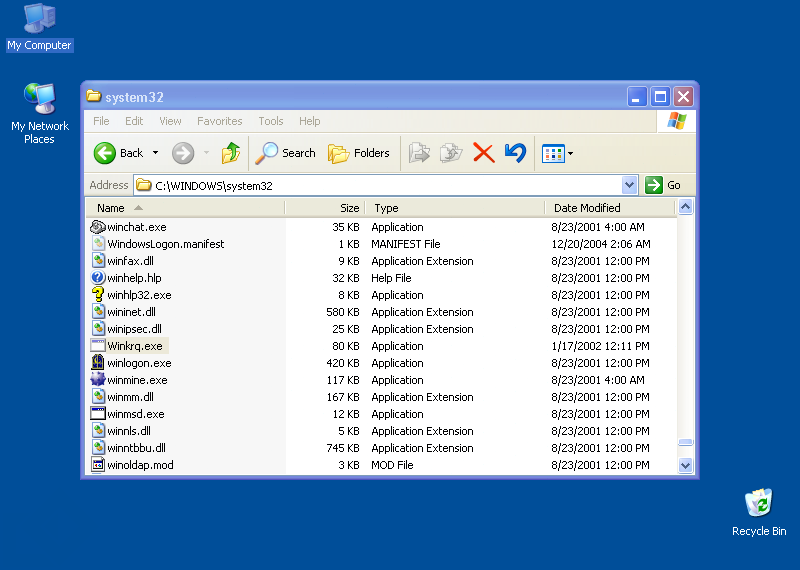This screenshot has width=800, height=570.
Task: Click the red Delete X icon
Action: click(484, 153)
